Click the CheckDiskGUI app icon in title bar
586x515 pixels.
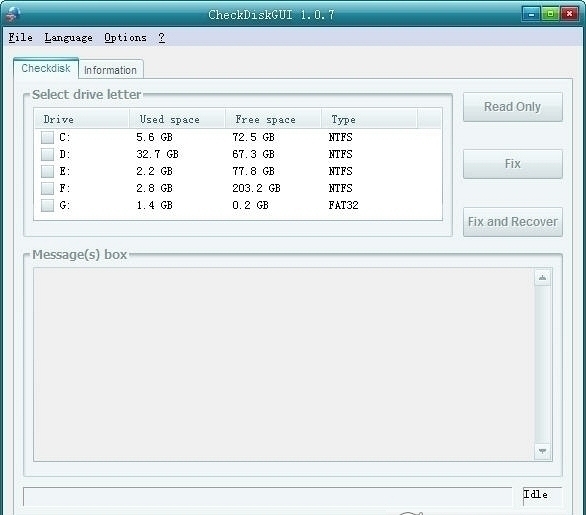(x=13, y=14)
